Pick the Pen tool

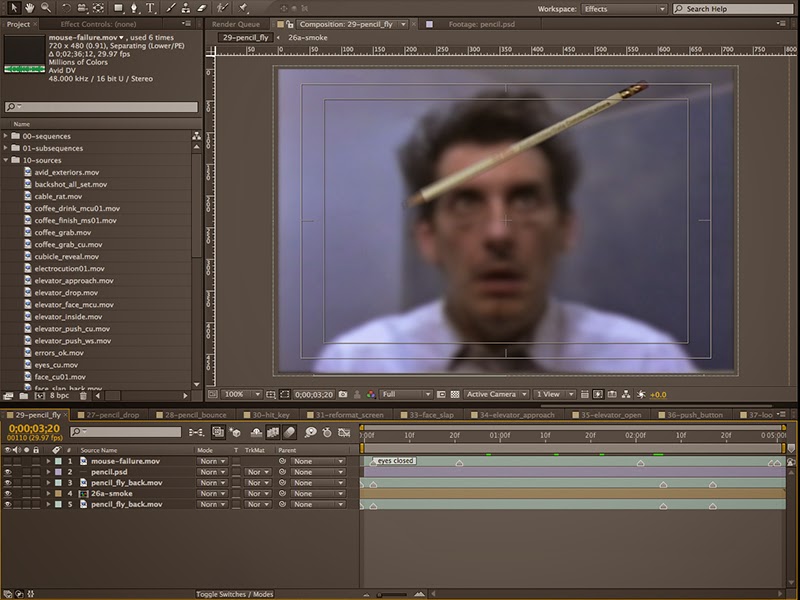pos(136,8)
